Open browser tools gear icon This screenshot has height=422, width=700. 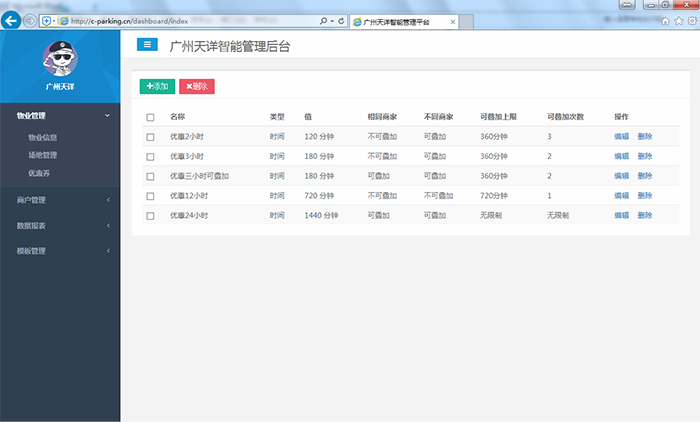coord(692,21)
